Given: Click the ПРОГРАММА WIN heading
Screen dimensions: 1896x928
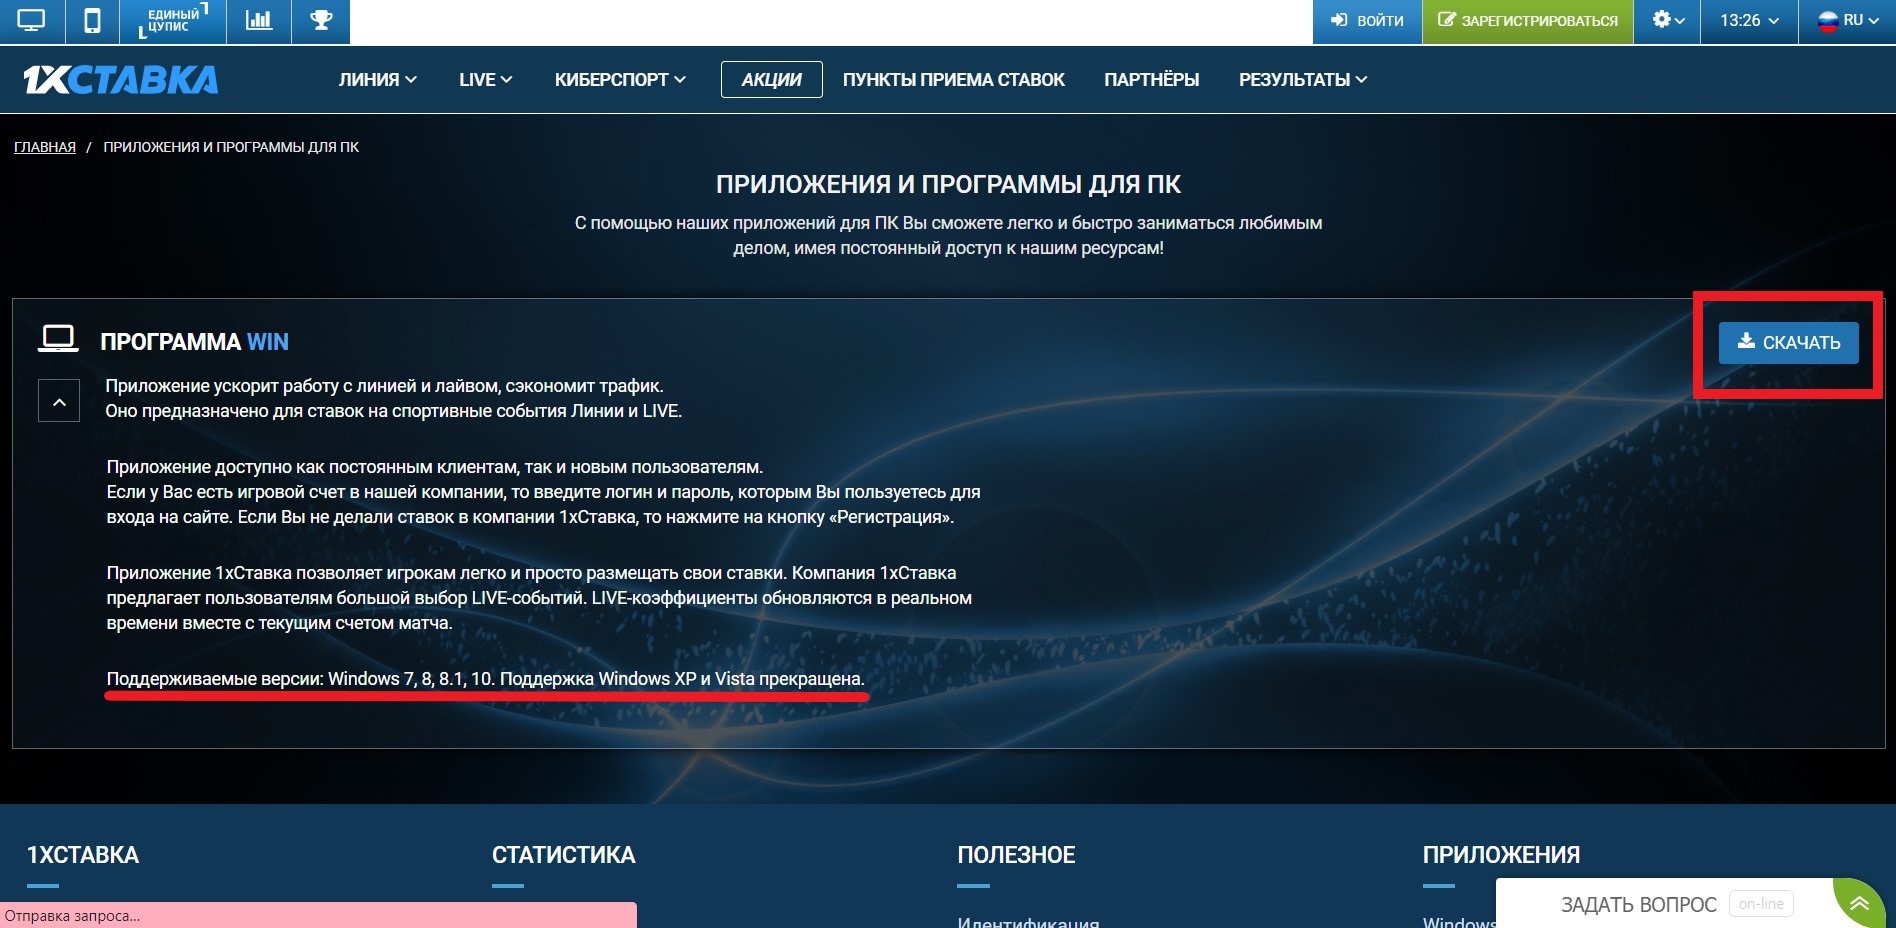Looking at the screenshot, I should tap(194, 342).
